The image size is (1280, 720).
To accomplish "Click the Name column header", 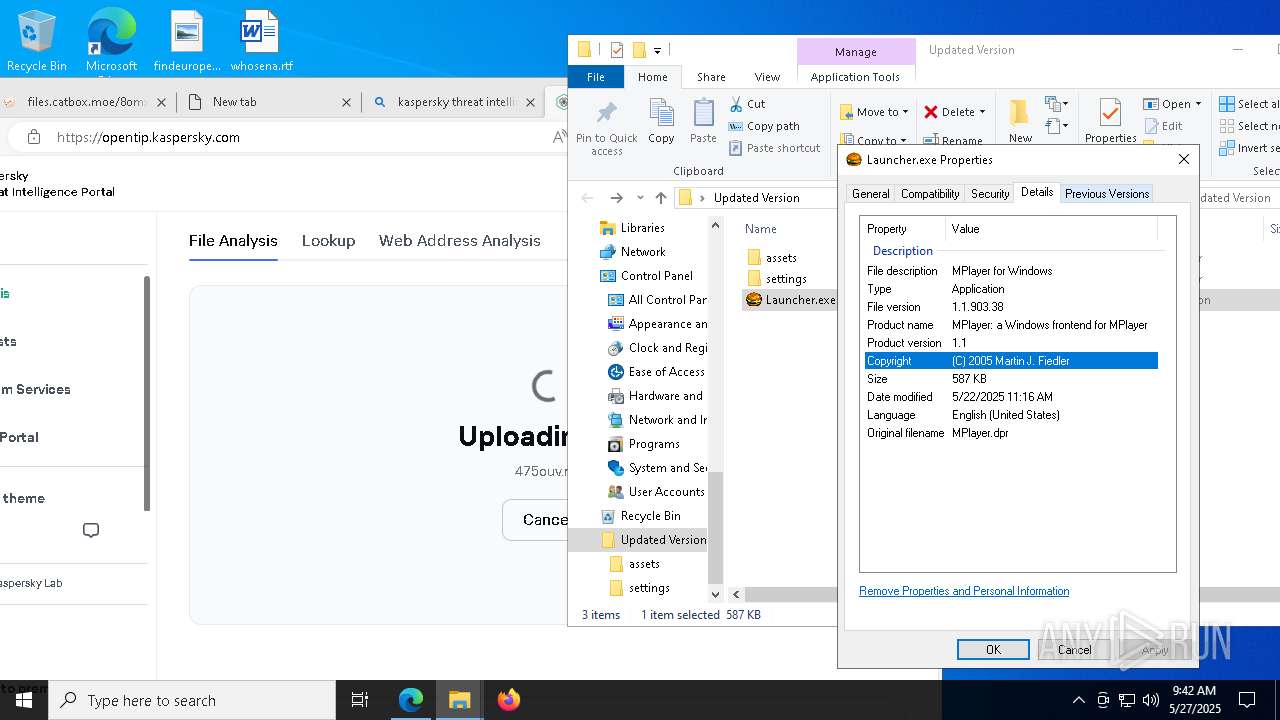I will click(x=761, y=229).
